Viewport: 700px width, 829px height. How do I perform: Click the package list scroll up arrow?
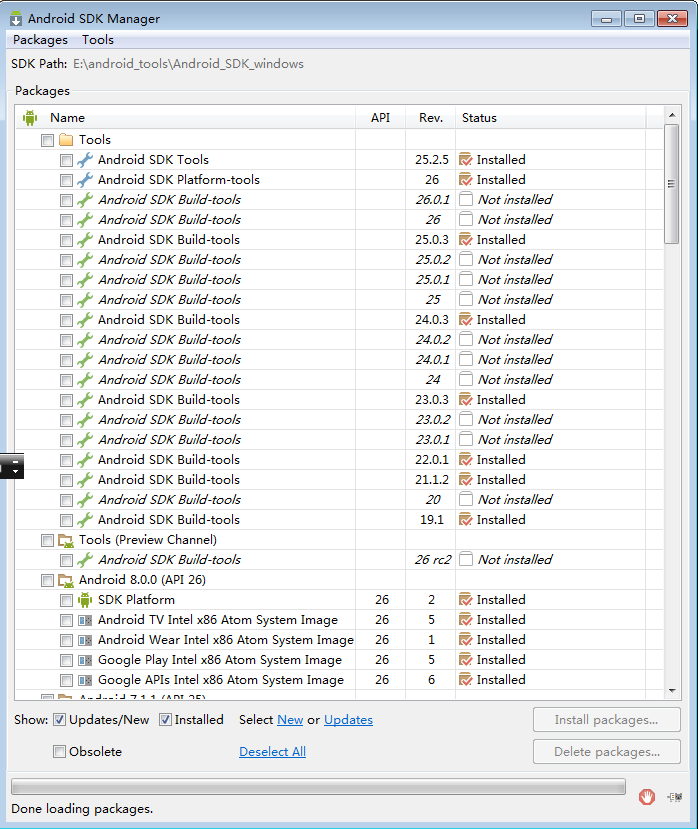[x=672, y=115]
